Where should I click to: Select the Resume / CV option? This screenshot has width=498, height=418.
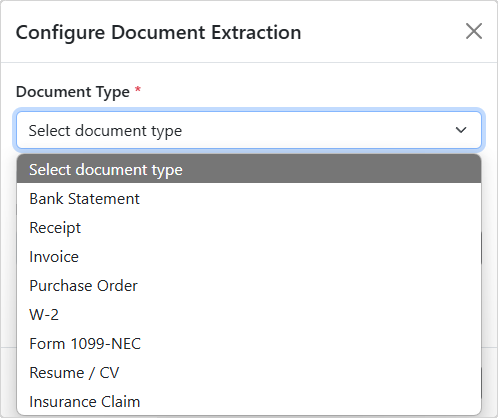[x=249, y=373]
